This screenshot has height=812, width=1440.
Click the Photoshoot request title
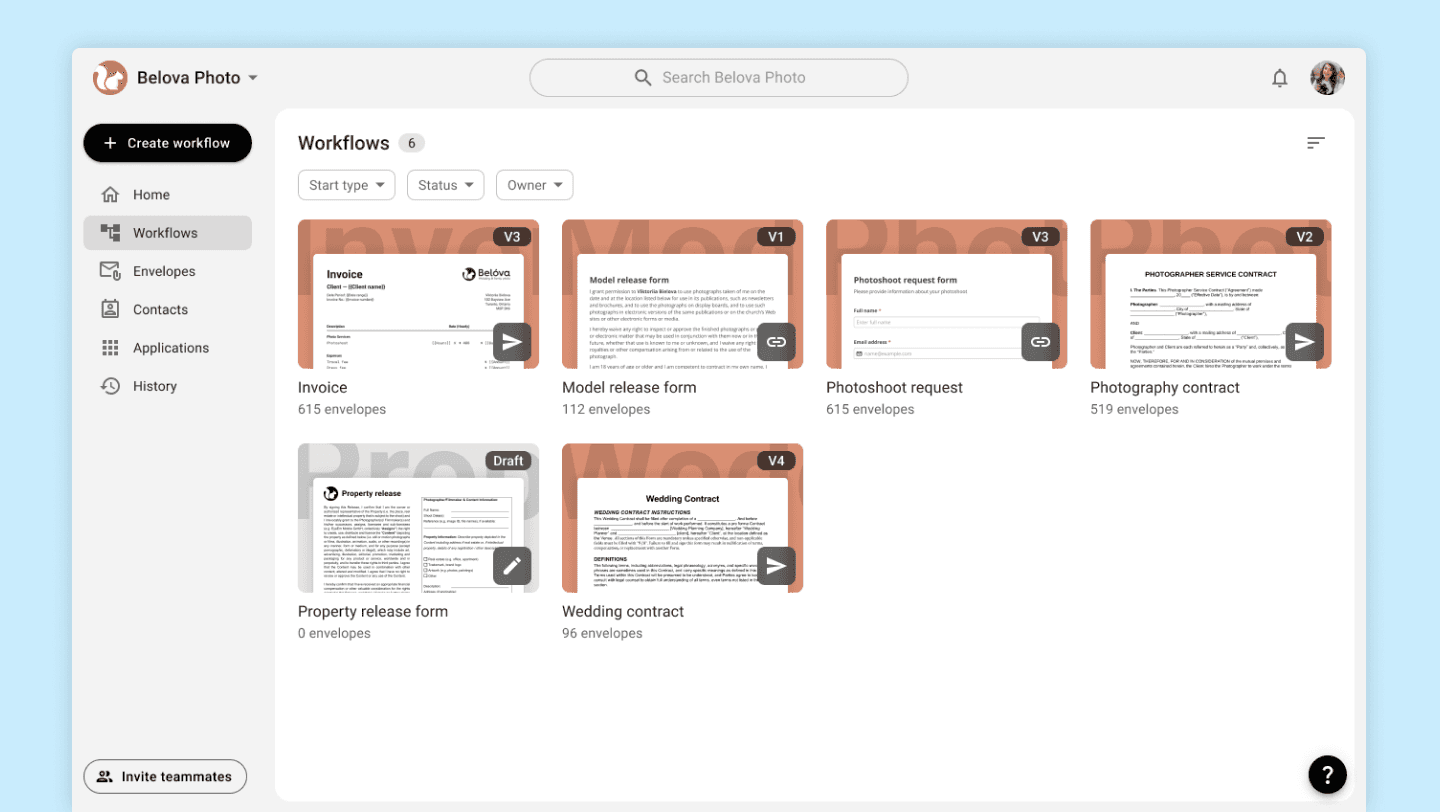tap(895, 388)
